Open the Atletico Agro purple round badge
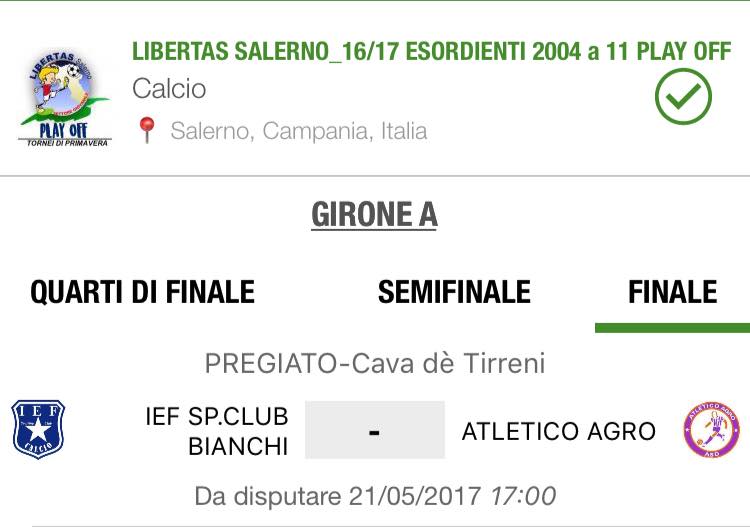The height and width of the screenshot is (528, 750). pos(711,429)
